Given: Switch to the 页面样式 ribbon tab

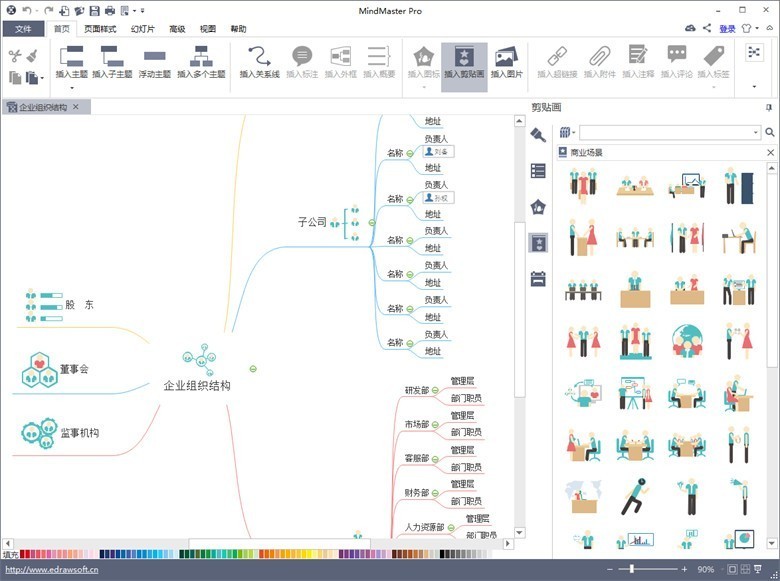Looking at the screenshot, I should coord(100,29).
